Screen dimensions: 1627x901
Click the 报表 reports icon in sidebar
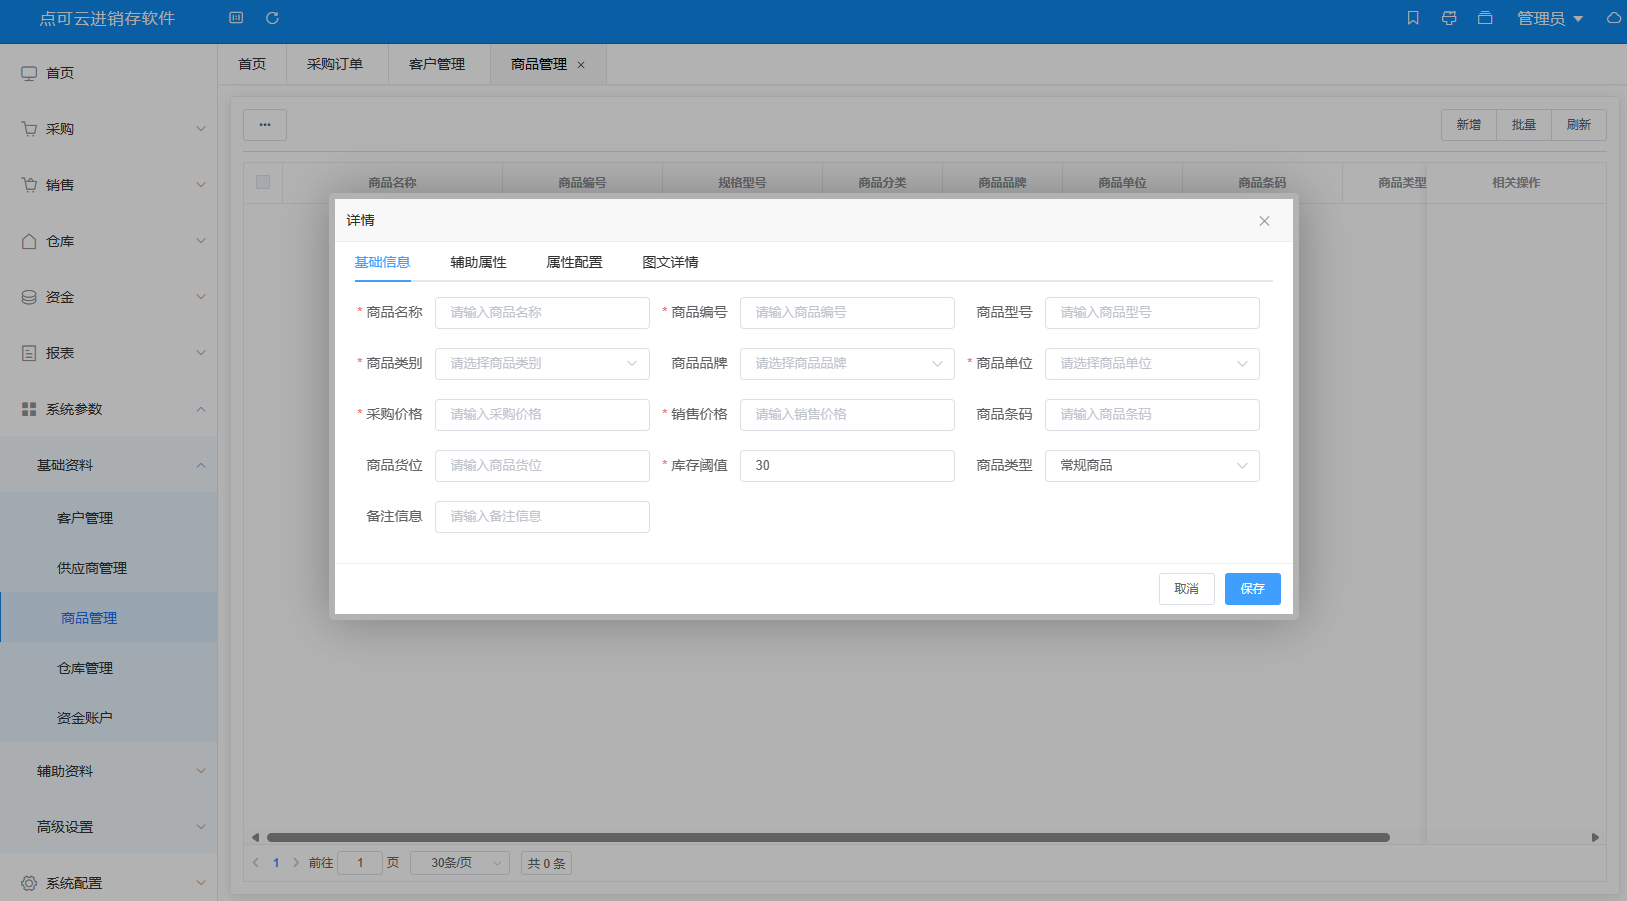click(27, 352)
